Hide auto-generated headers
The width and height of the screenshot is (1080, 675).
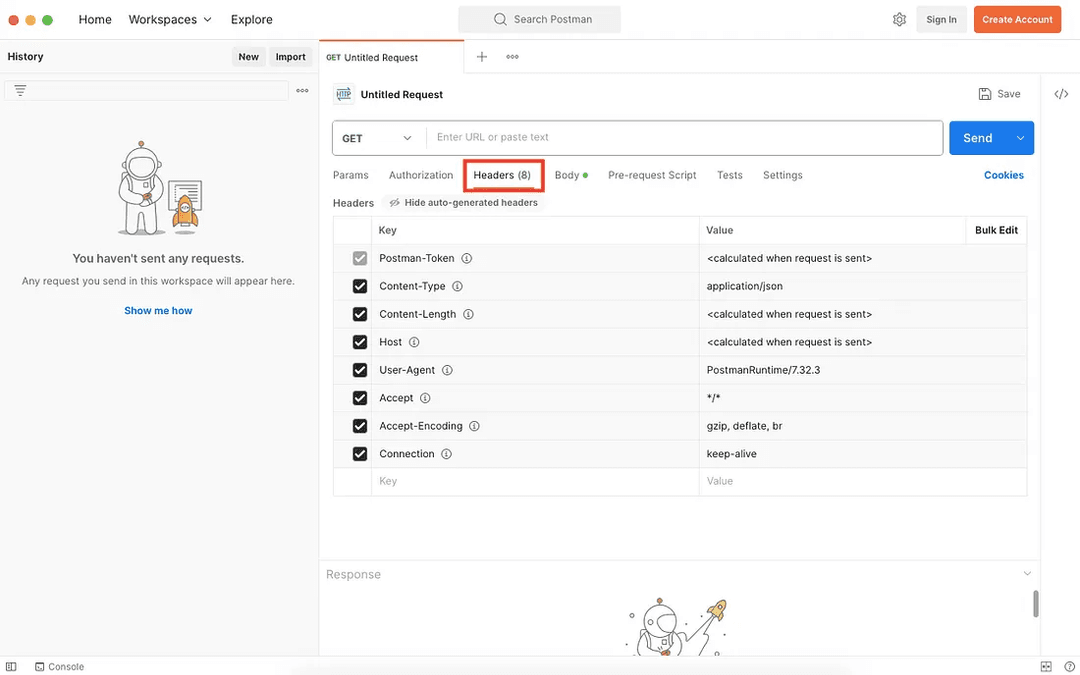[463, 202]
